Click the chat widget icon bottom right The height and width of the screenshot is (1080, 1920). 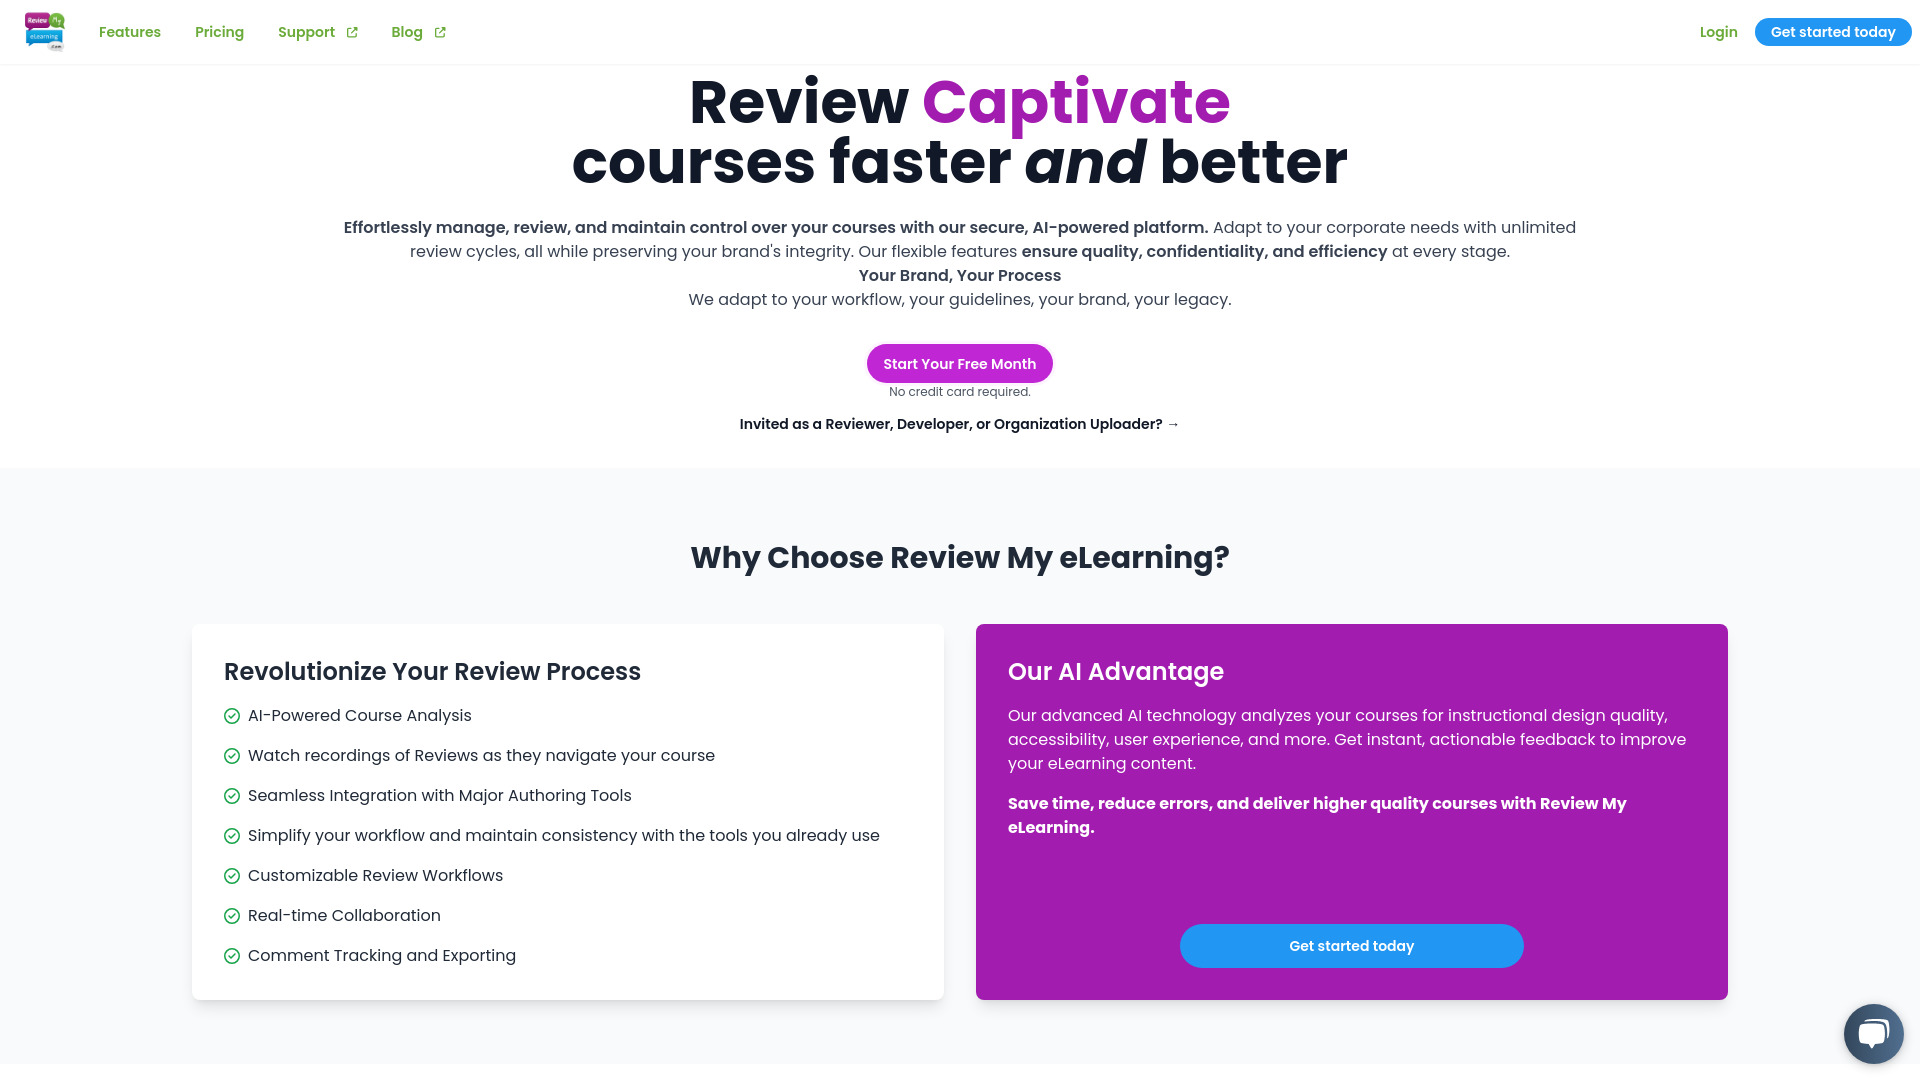coord(1873,1033)
